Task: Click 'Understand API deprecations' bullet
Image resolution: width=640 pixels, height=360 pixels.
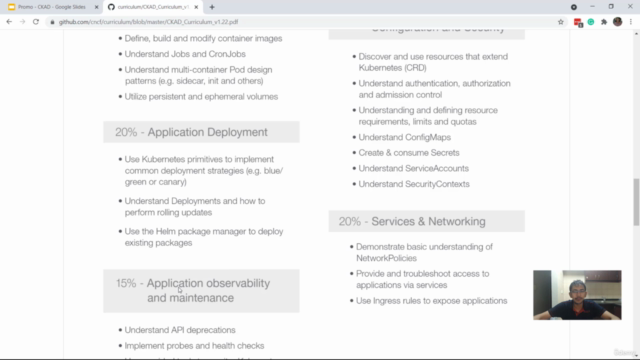Action: (x=180, y=330)
